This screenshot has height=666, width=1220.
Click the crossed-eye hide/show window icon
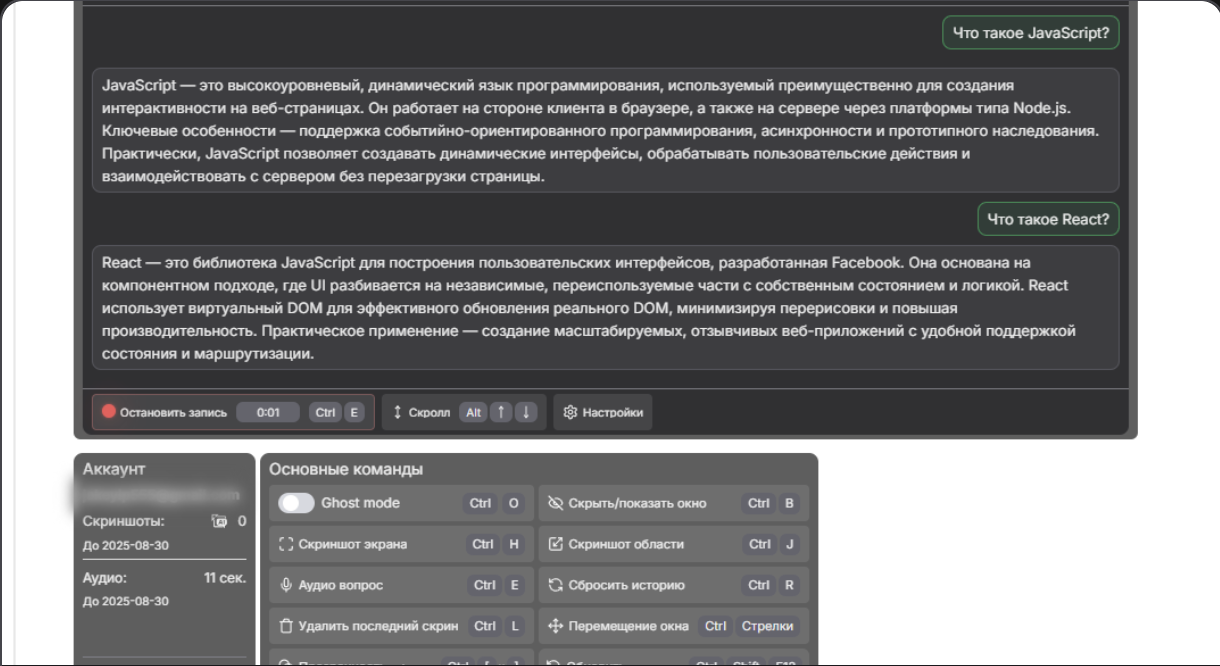556,503
